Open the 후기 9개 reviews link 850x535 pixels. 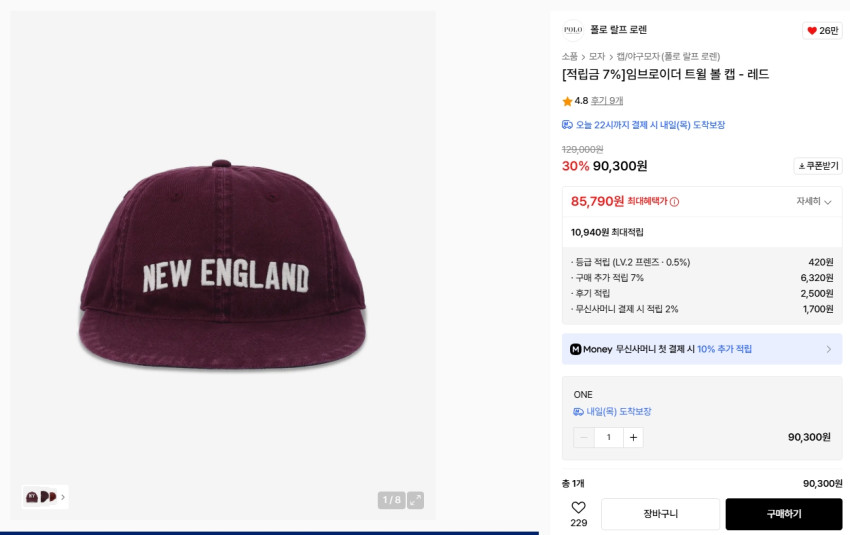[607, 101]
